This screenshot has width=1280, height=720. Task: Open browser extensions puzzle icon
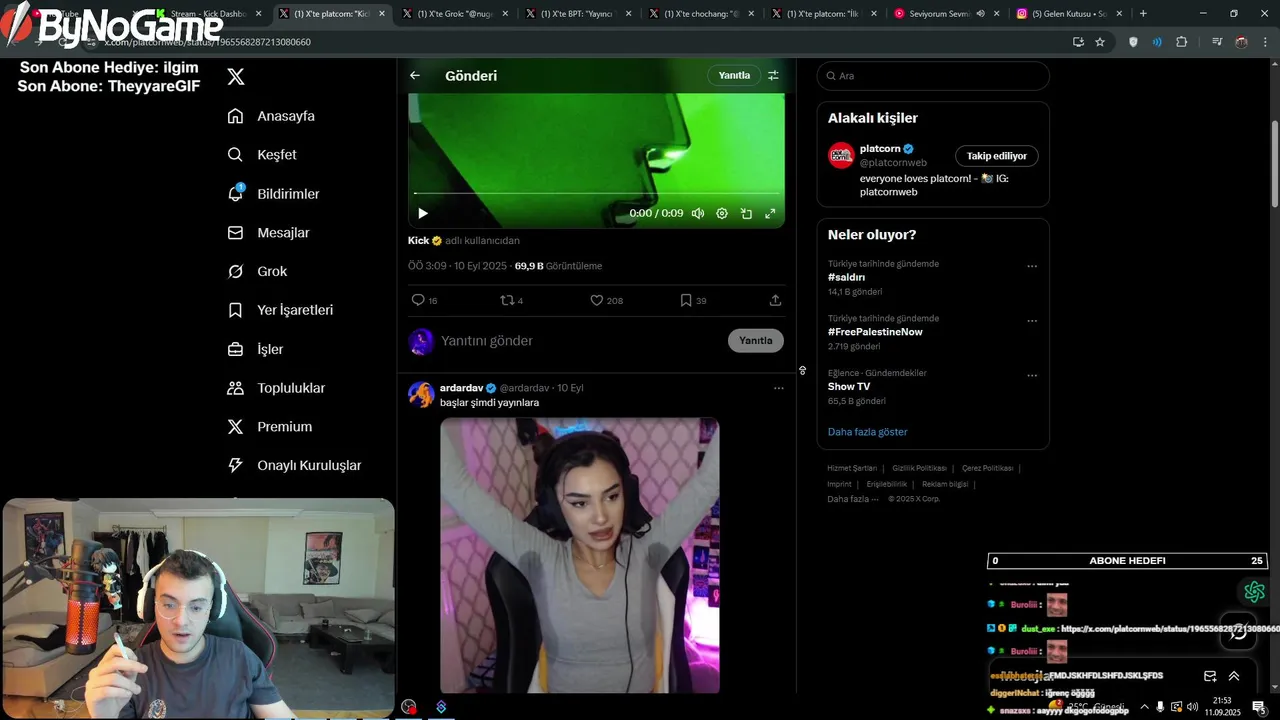tap(1181, 42)
